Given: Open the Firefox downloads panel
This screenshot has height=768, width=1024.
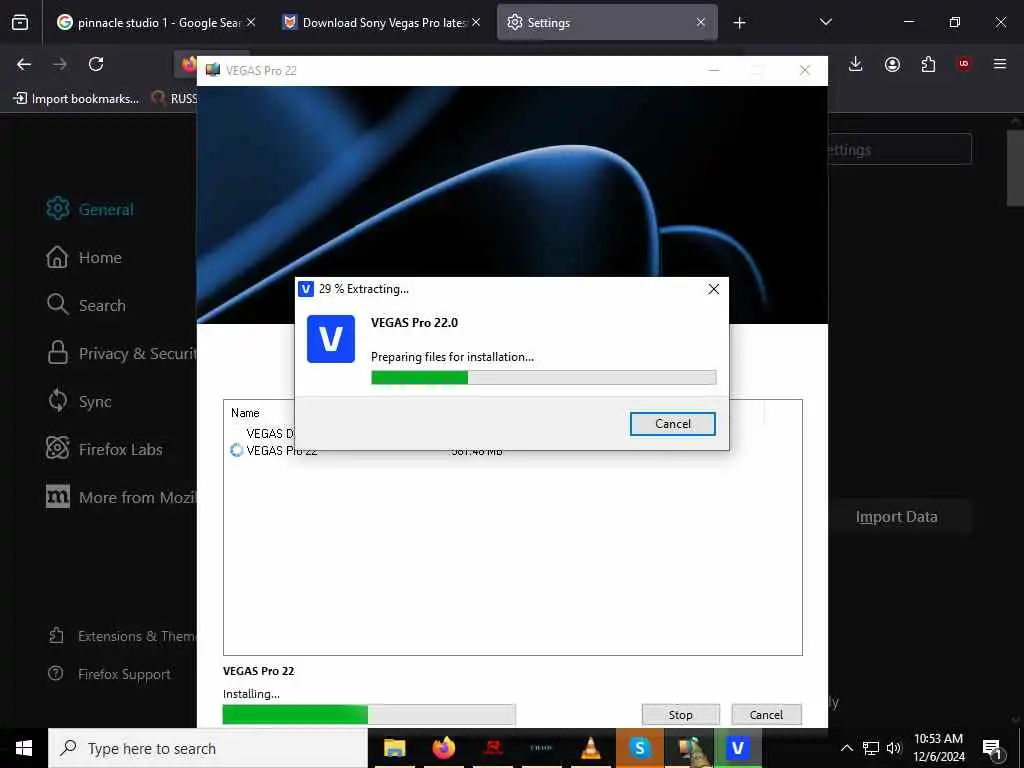Looking at the screenshot, I should [x=856, y=64].
